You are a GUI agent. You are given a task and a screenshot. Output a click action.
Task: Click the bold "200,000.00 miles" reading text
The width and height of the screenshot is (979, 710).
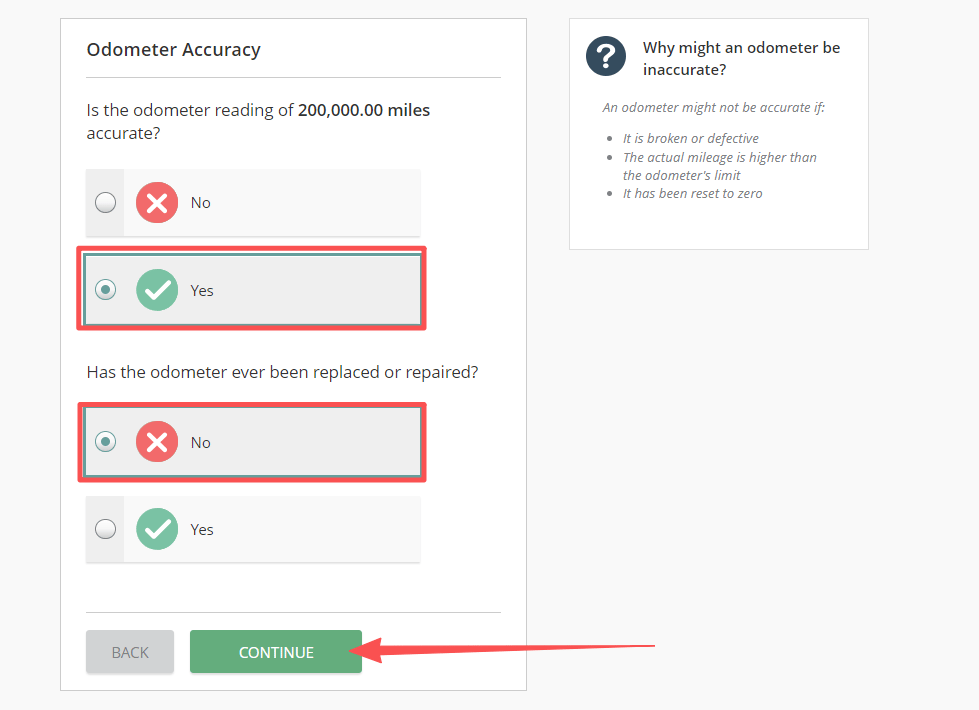pyautogui.click(x=364, y=110)
